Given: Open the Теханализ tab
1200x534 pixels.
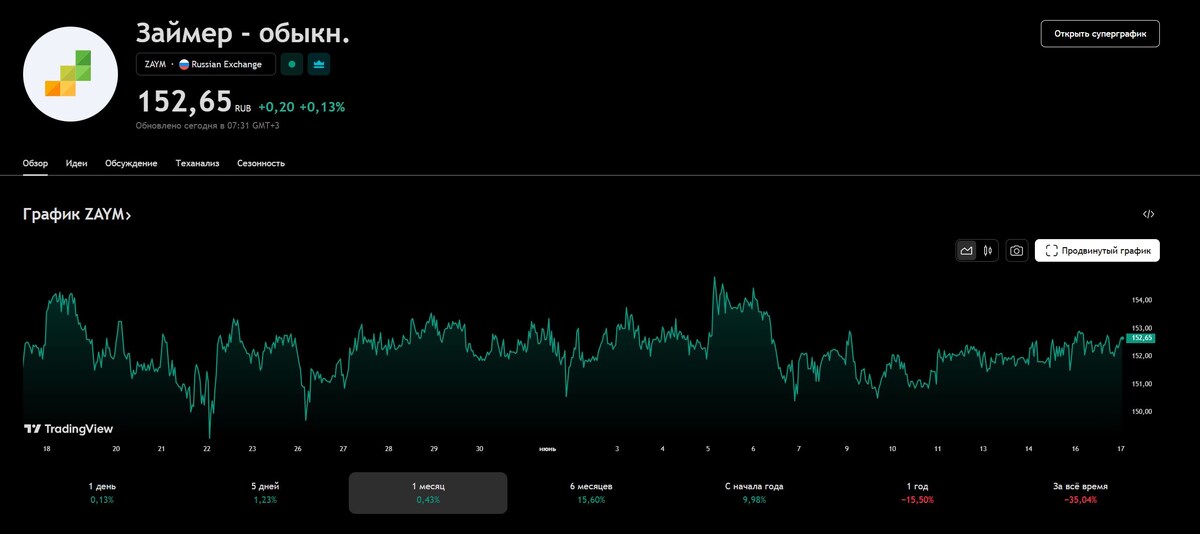Looking at the screenshot, I should point(197,163).
